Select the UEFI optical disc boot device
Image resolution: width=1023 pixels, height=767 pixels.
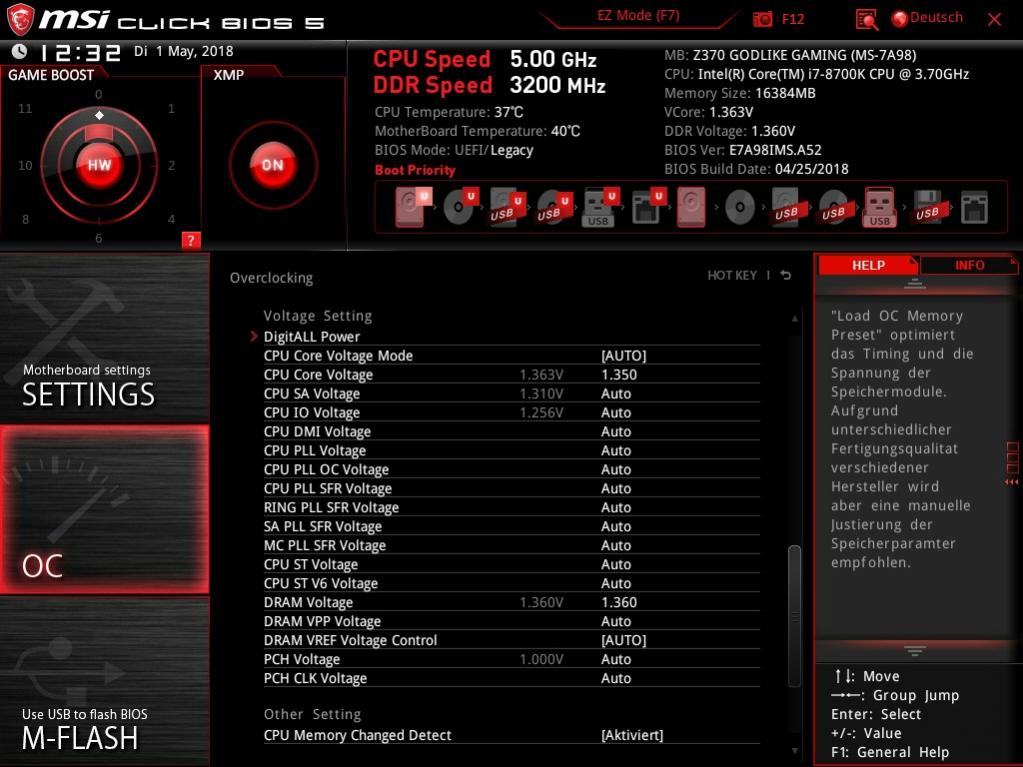coord(461,207)
